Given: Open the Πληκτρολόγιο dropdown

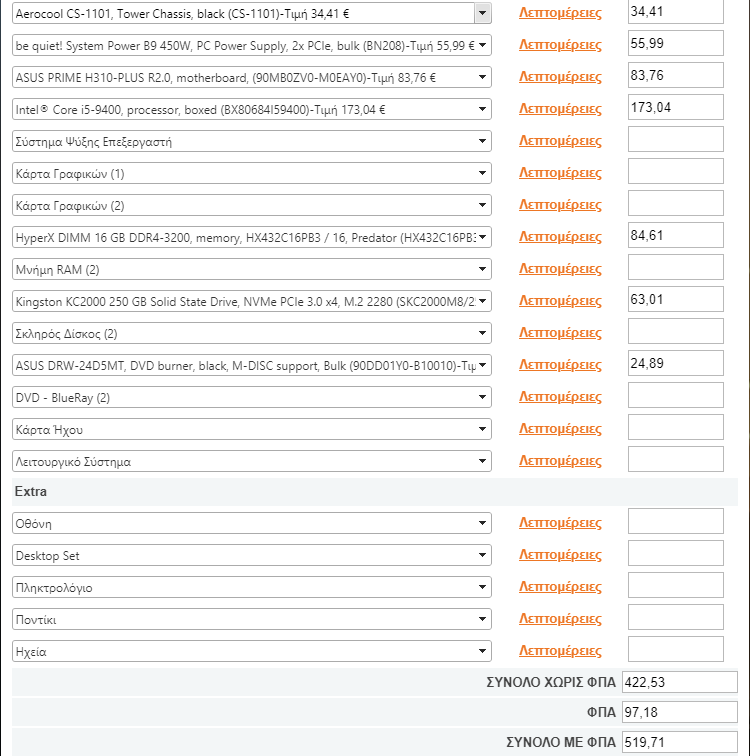Looking at the screenshot, I should pyautogui.click(x=252, y=587).
